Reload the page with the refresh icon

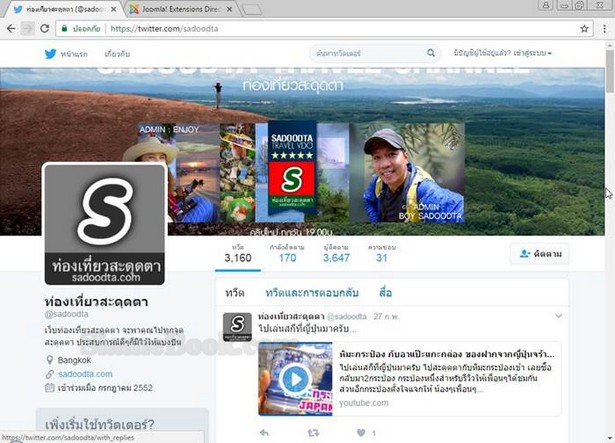(45, 29)
